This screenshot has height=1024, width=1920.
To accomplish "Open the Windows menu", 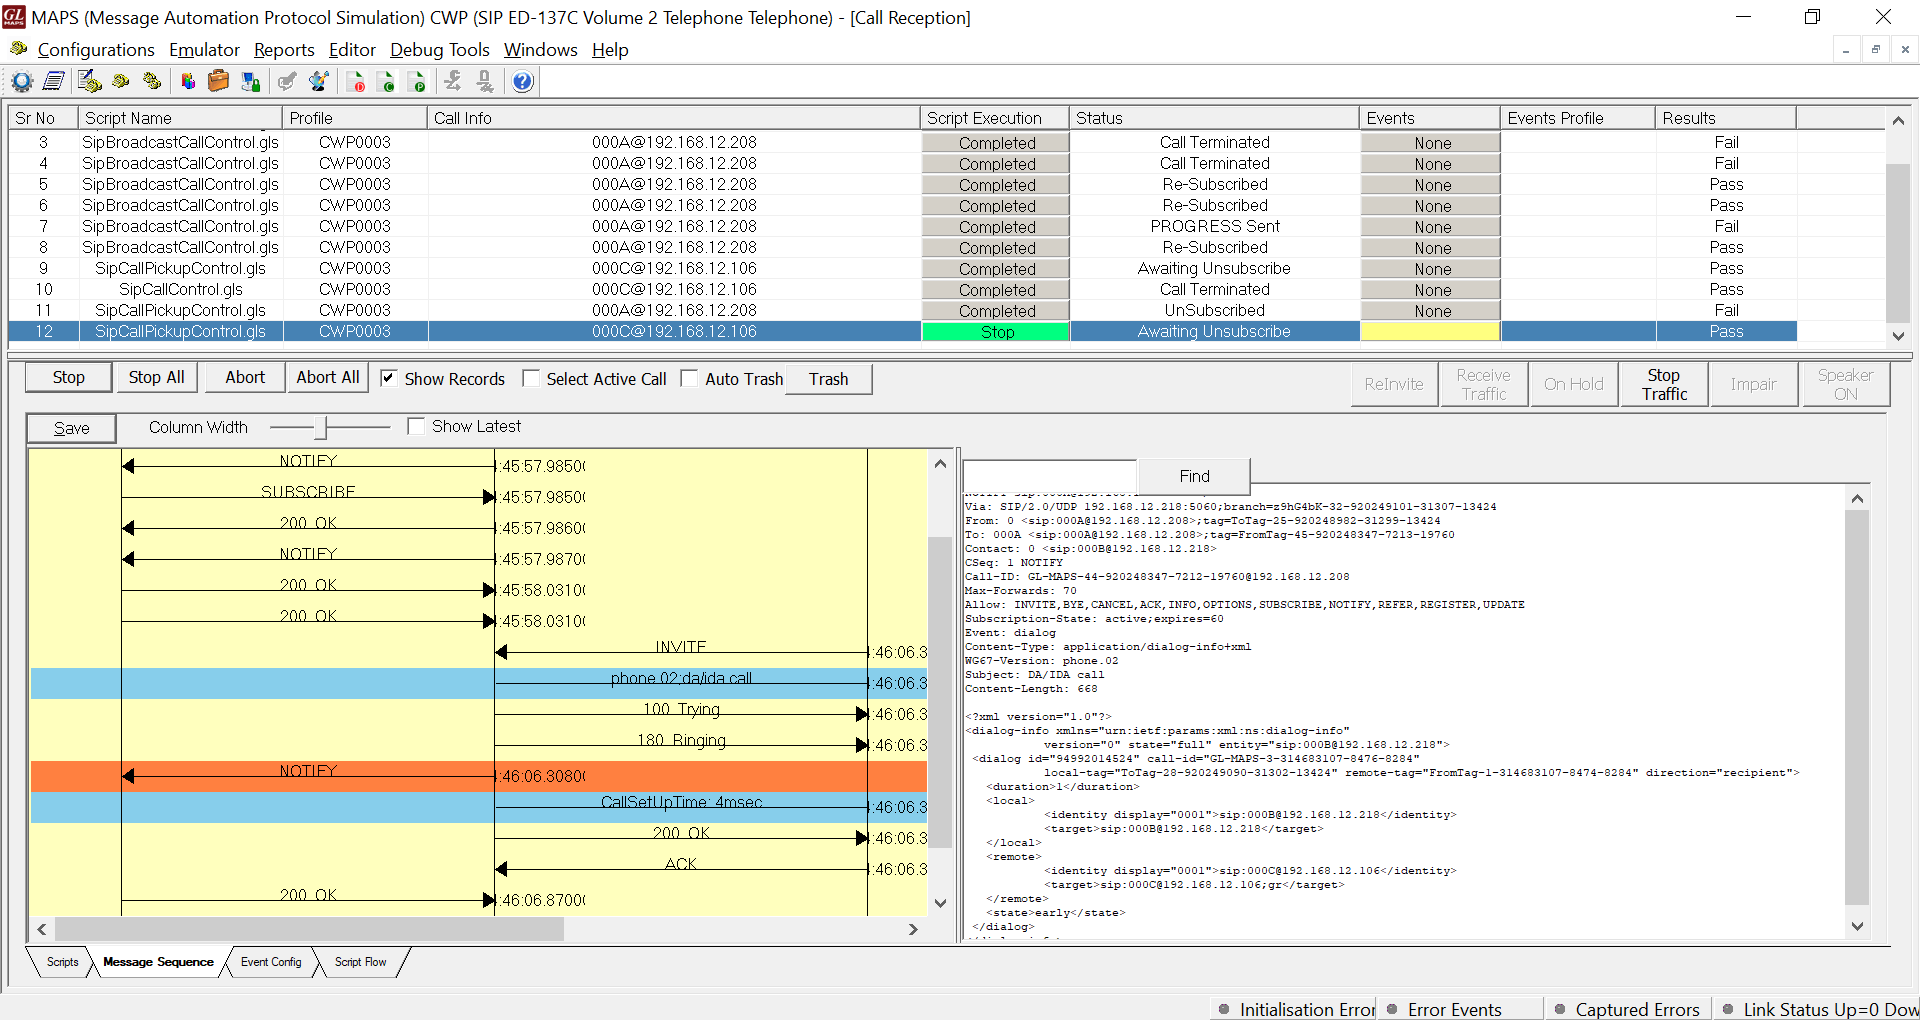I will (x=540, y=50).
